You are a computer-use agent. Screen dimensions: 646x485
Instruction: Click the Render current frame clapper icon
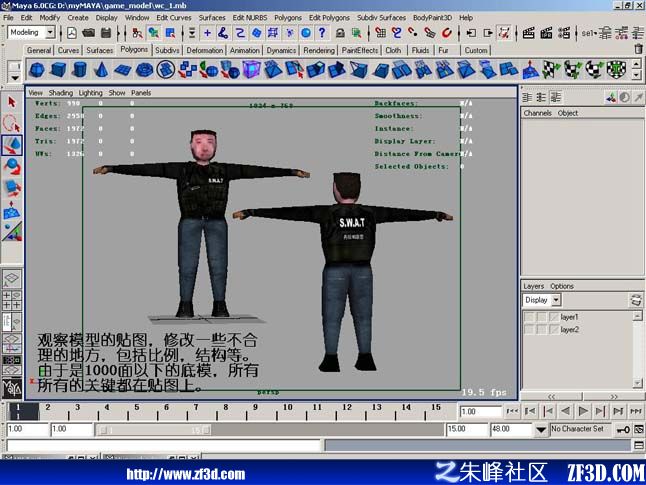click(529, 33)
